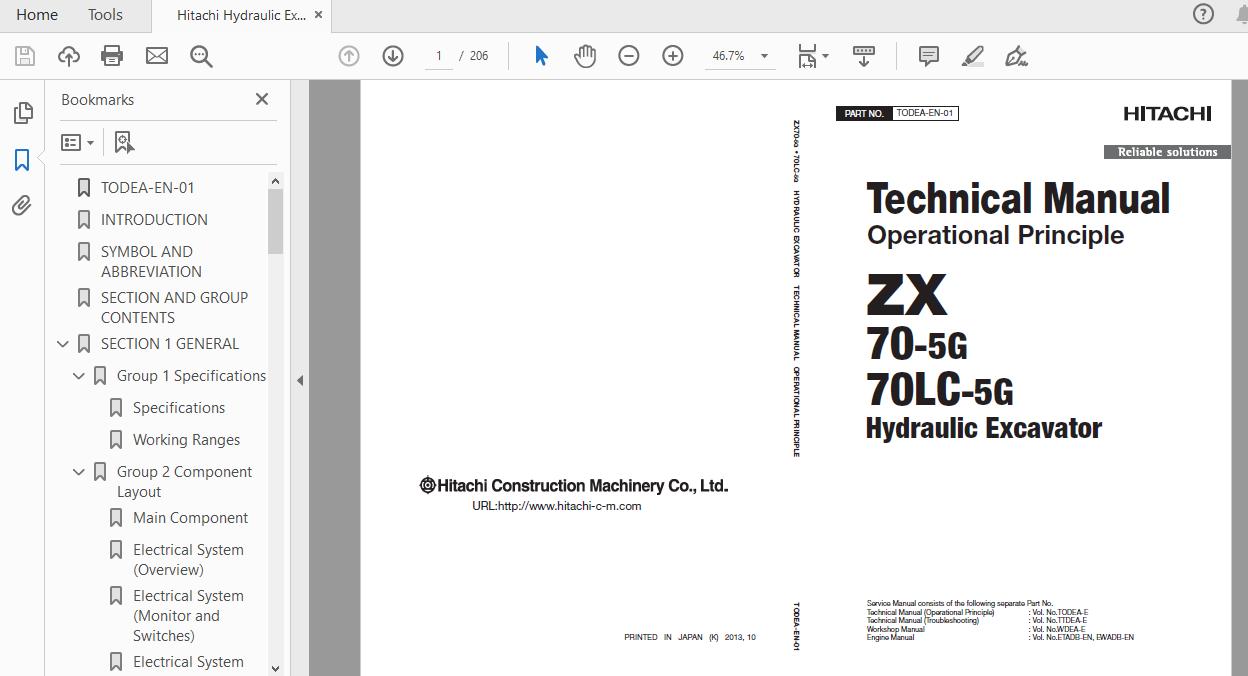Image resolution: width=1248 pixels, height=676 pixels.
Task: Add a new bookmark icon
Action: [124, 143]
